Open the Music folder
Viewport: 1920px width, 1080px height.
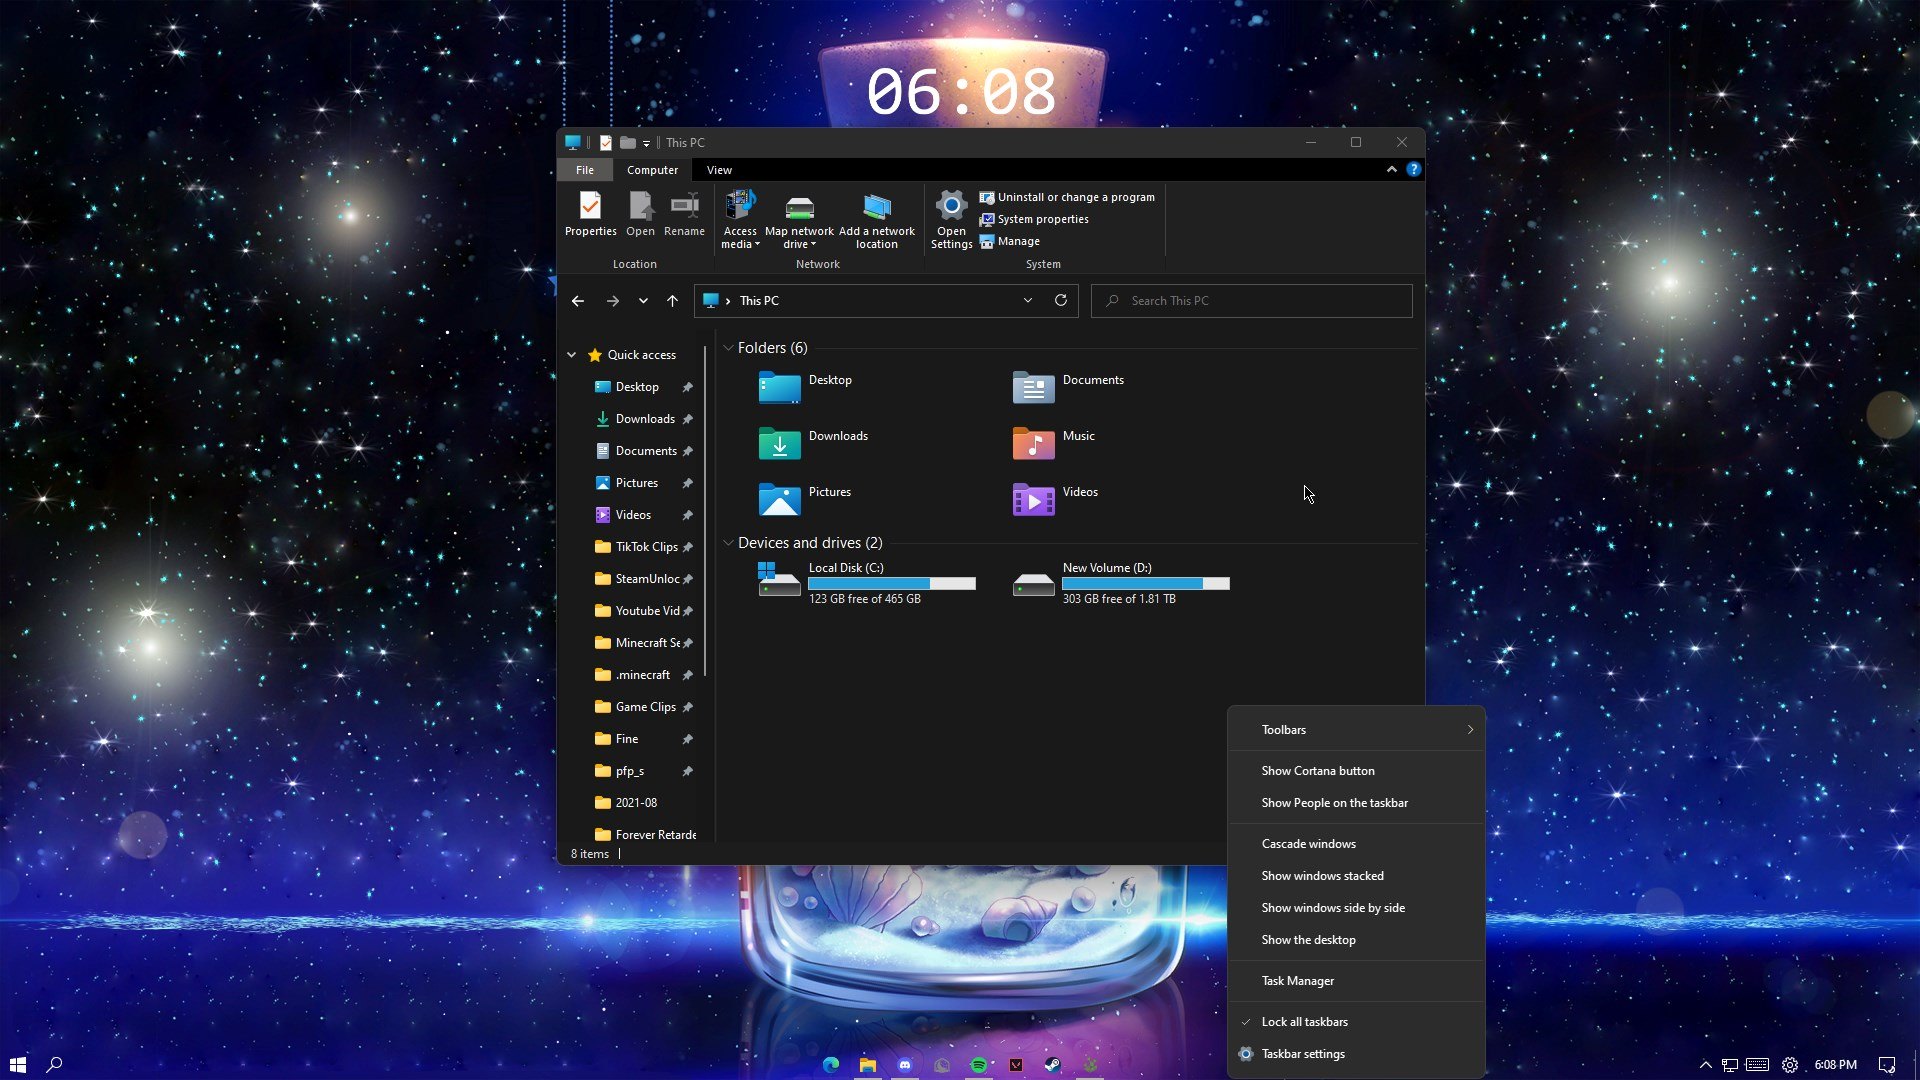(1034, 442)
